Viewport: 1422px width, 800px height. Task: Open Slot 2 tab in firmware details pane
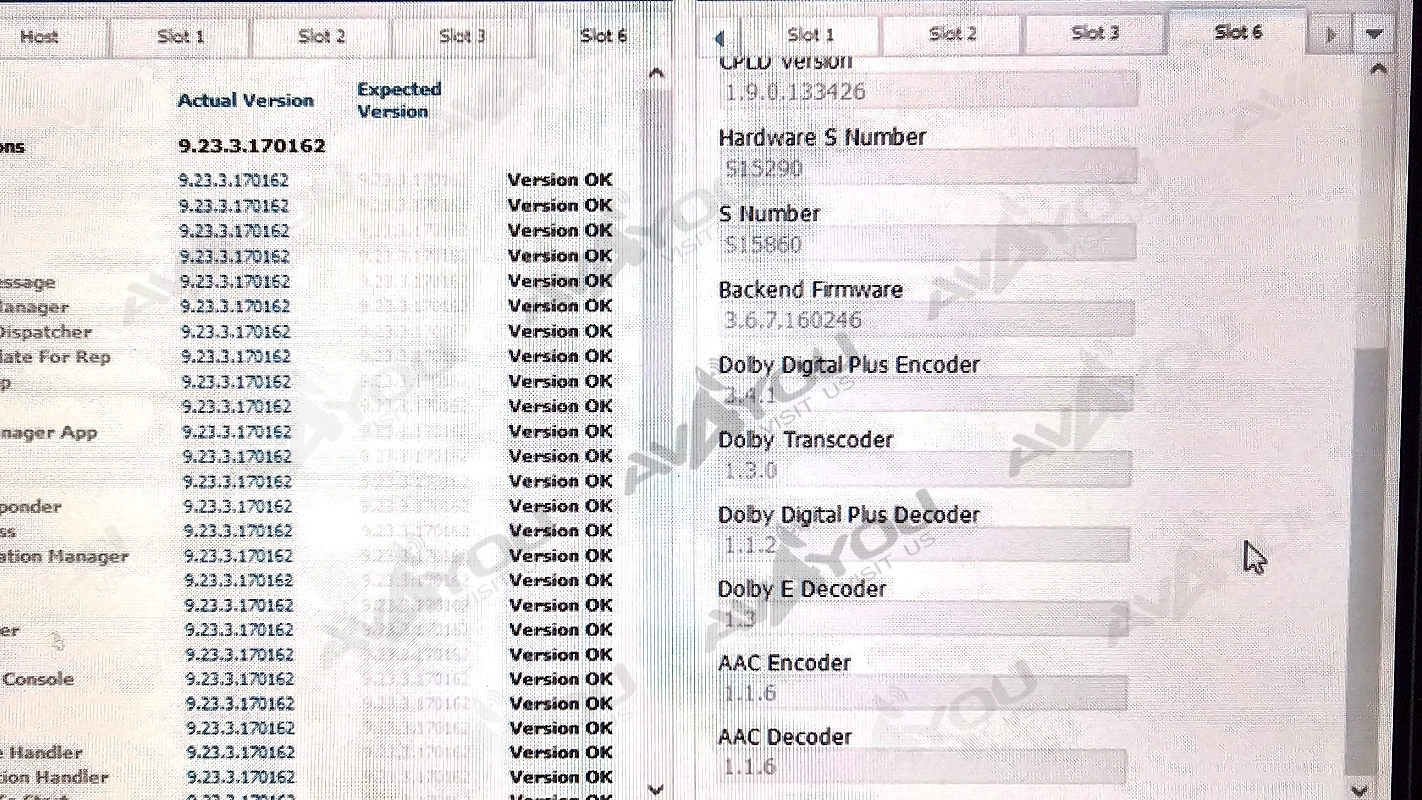952,35
